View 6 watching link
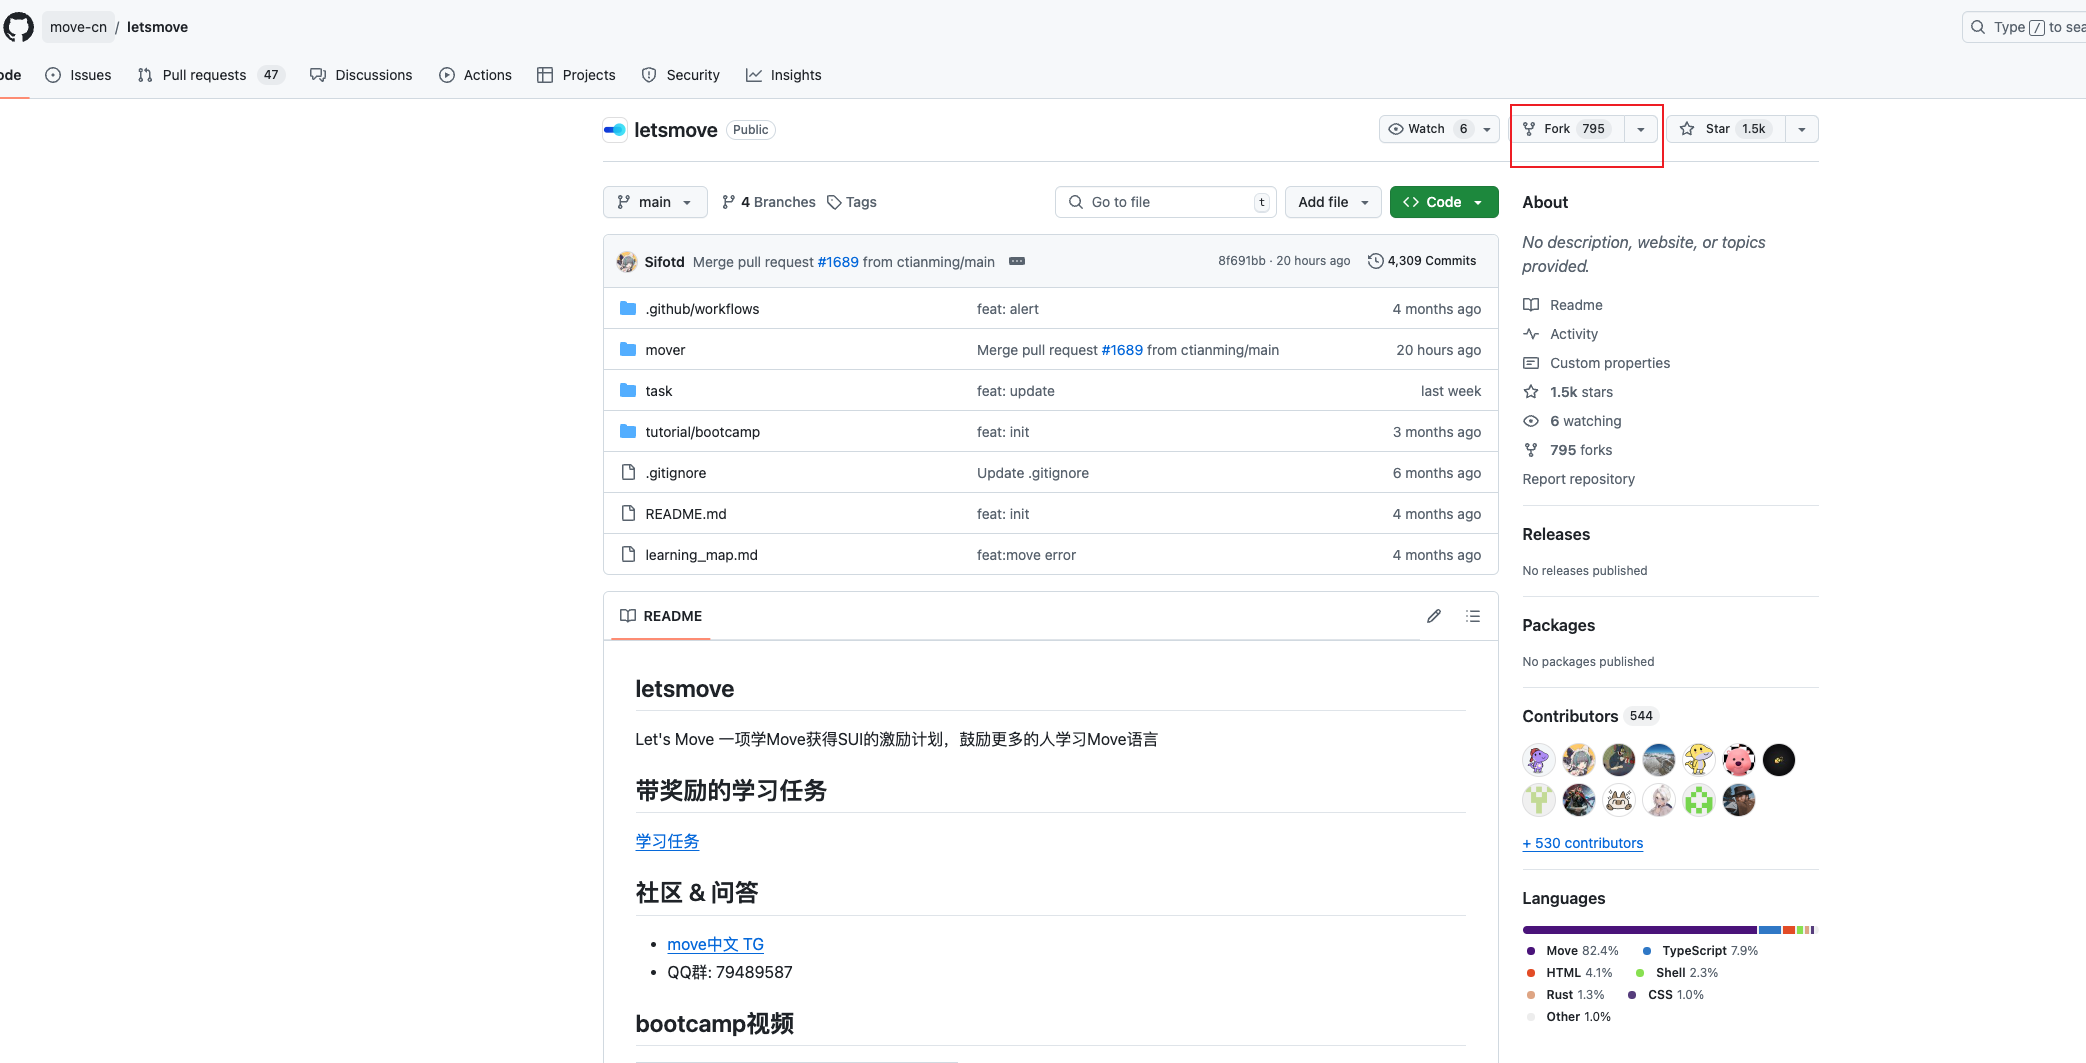The width and height of the screenshot is (2086, 1063). point(1586,421)
